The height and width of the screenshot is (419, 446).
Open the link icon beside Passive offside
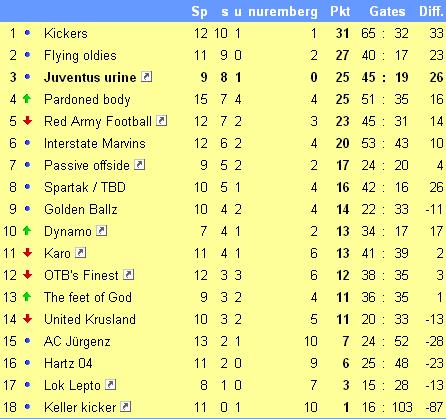140,165
